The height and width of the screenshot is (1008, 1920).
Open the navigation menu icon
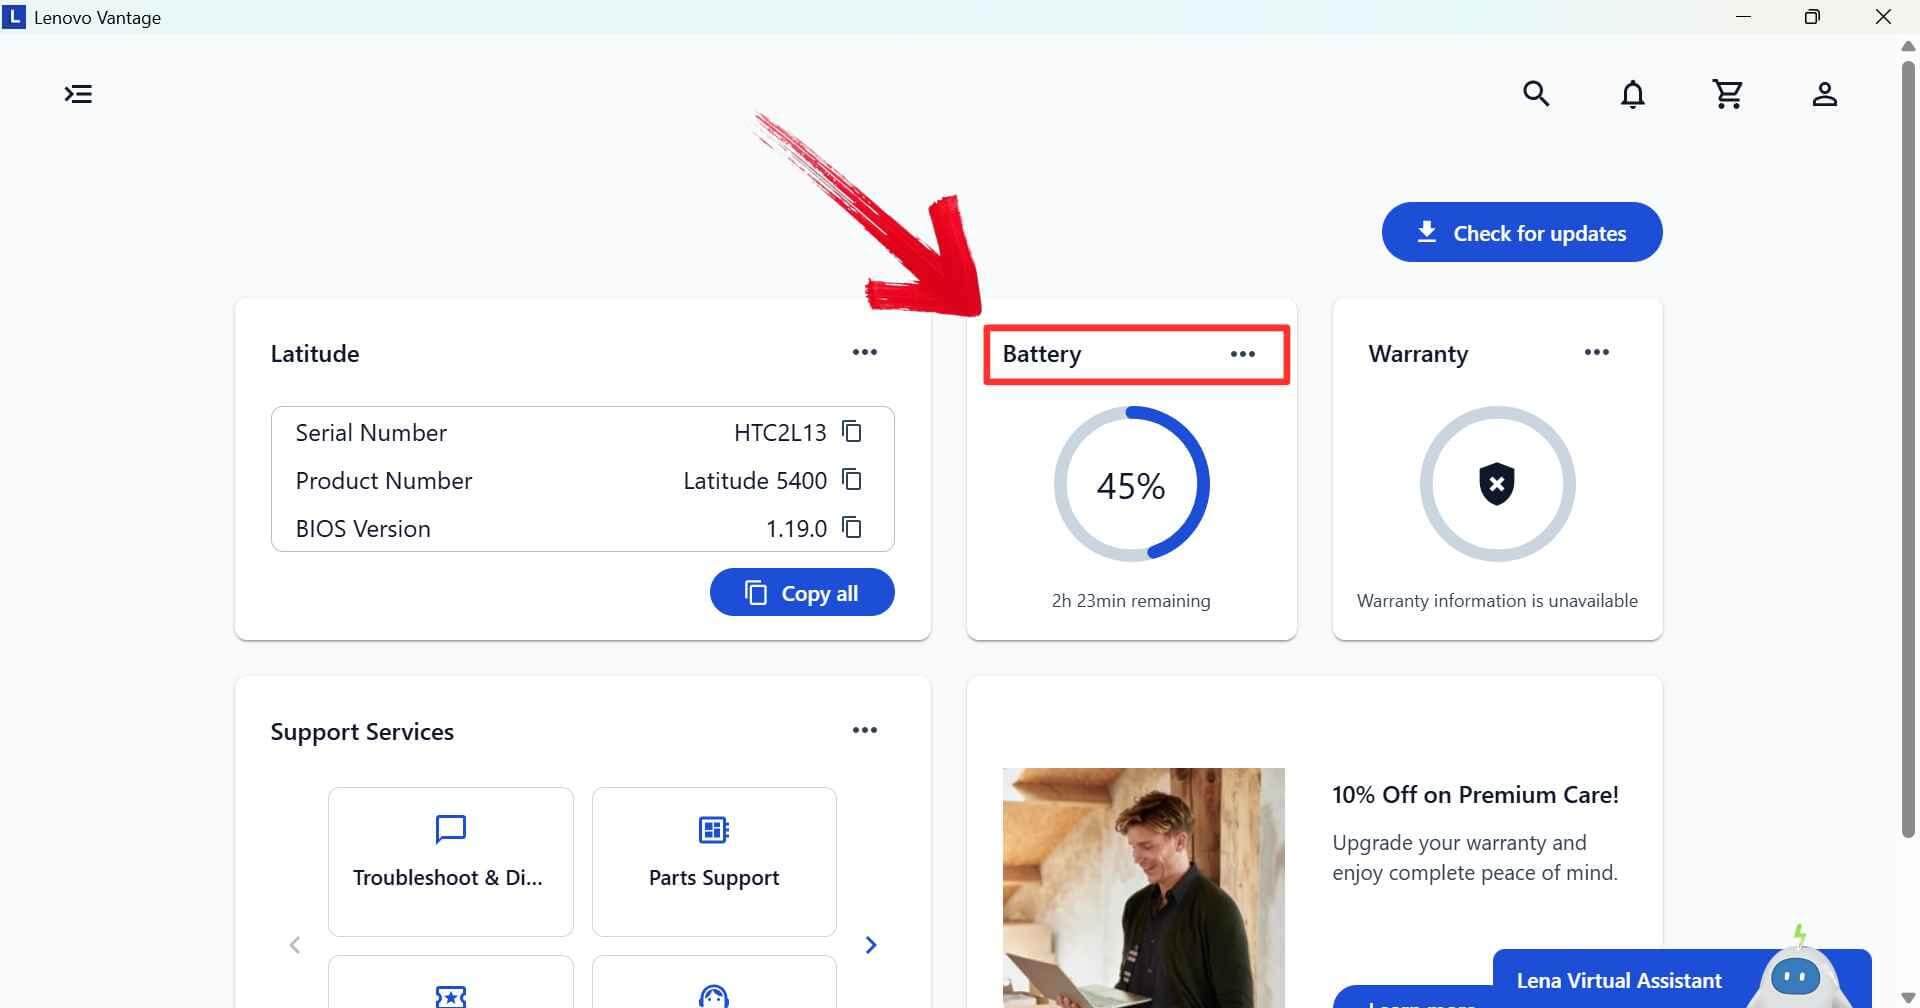coord(78,94)
